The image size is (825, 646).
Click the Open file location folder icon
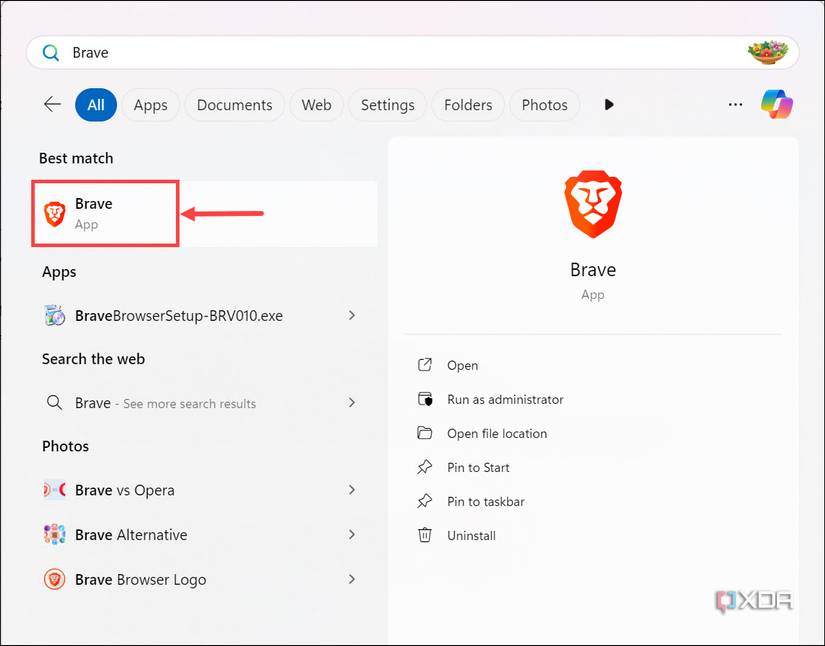pos(425,433)
